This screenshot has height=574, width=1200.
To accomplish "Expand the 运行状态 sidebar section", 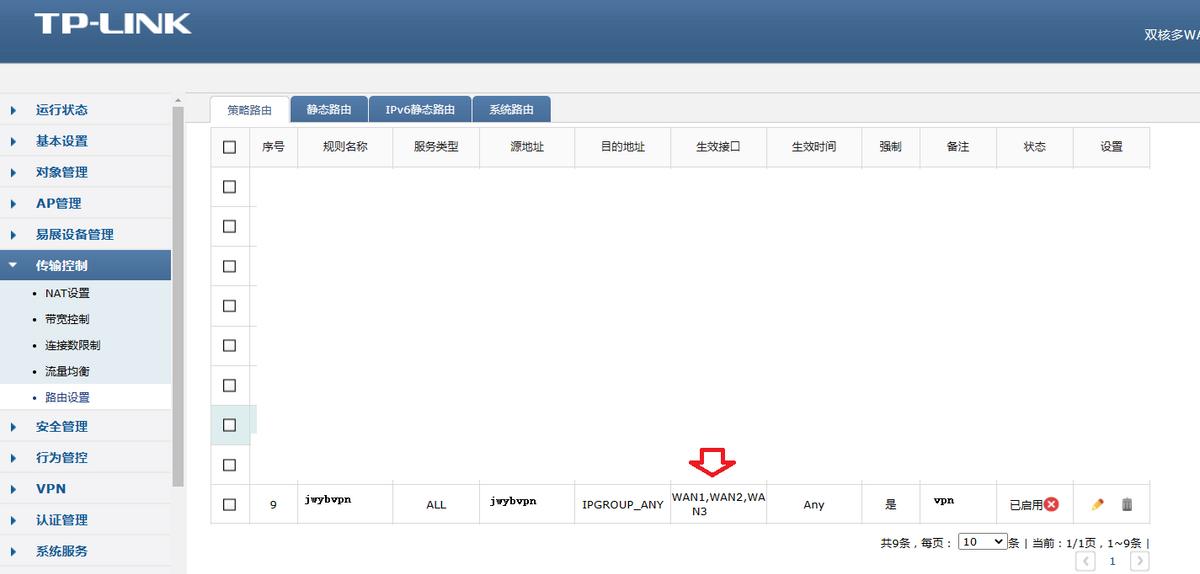I will tap(85, 110).
